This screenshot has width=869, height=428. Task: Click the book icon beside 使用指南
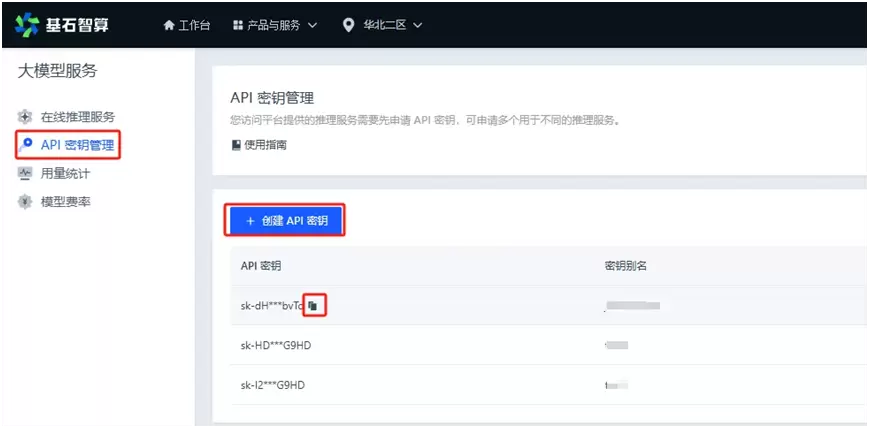point(236,145)
